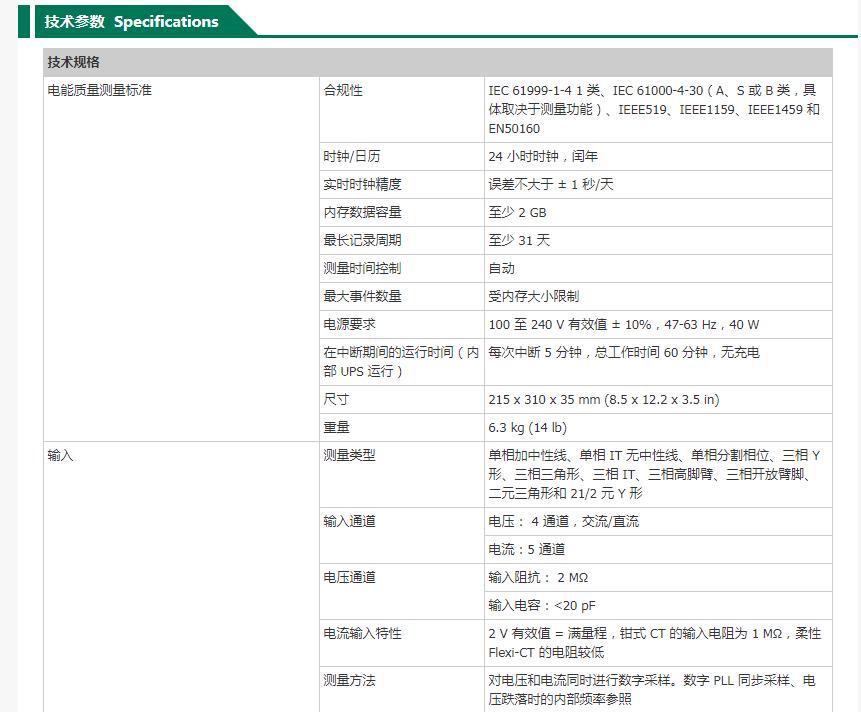Select the 合规性 label cell

coord(343,91)
